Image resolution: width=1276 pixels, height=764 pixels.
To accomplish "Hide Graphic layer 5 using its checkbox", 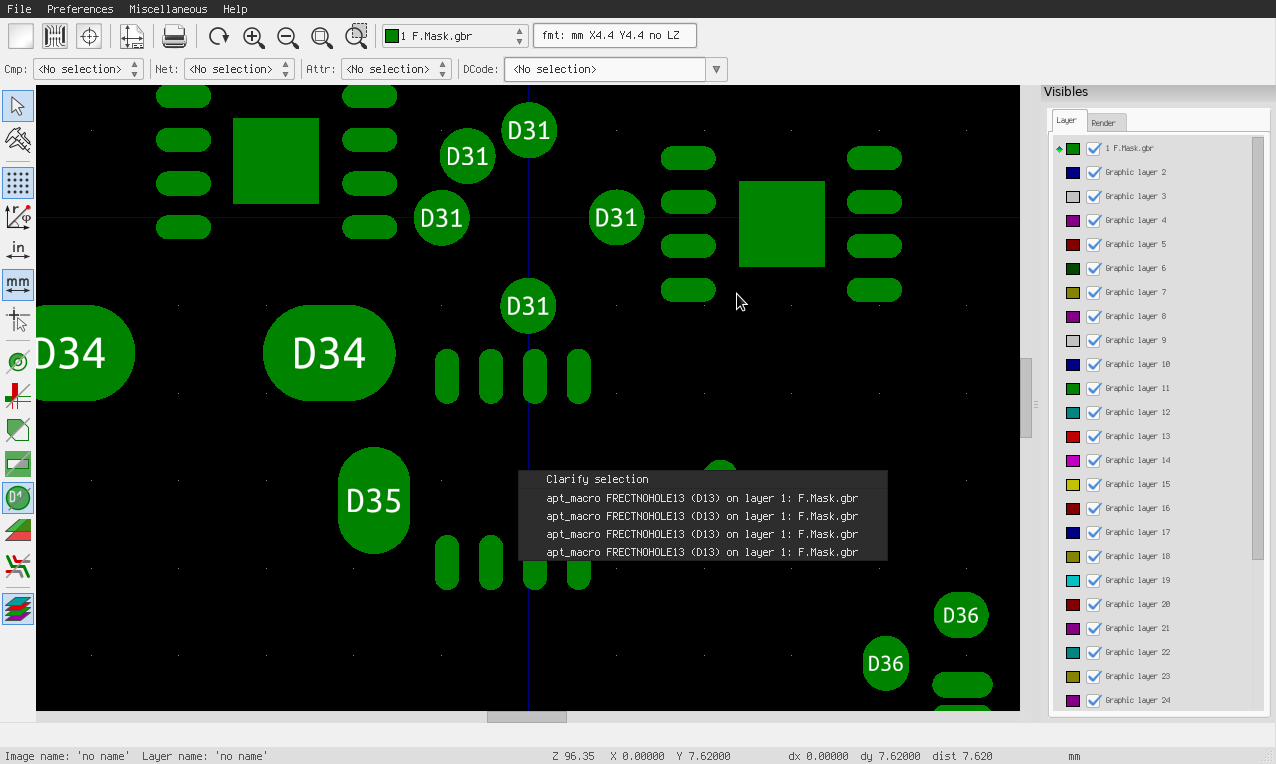I will [x=1094, y=244].
